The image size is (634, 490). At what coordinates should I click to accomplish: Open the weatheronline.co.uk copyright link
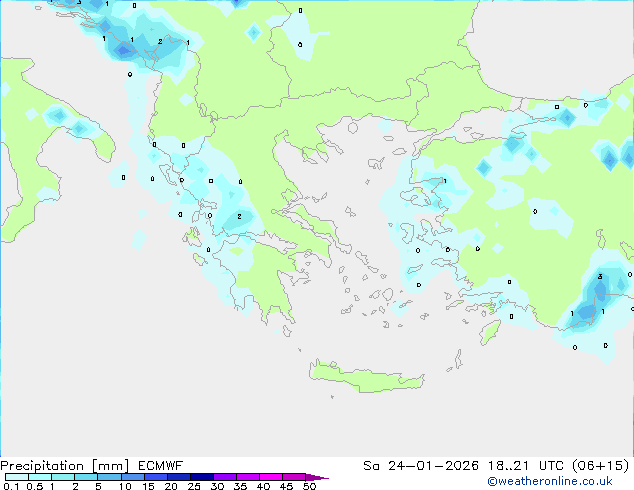(549, 481)
